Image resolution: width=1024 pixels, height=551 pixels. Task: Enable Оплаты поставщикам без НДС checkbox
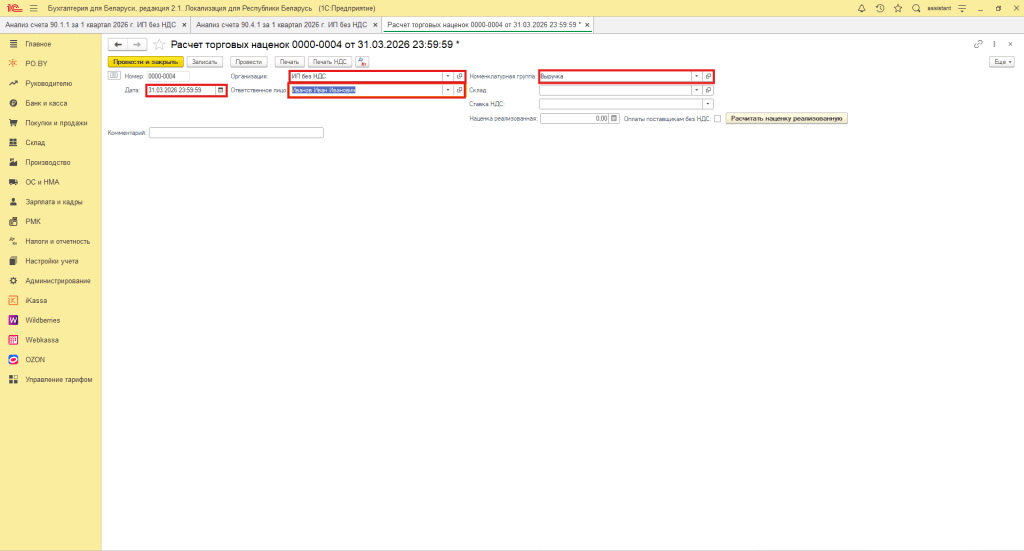[x=717, y=118]
